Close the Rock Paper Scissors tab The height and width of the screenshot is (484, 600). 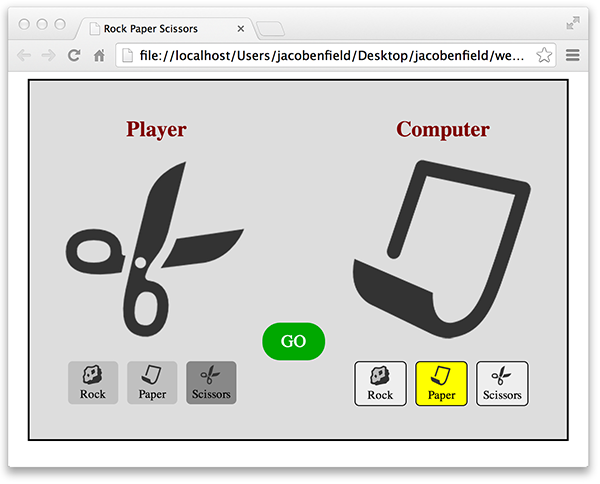pyautogui.click(x=241, y=29)
